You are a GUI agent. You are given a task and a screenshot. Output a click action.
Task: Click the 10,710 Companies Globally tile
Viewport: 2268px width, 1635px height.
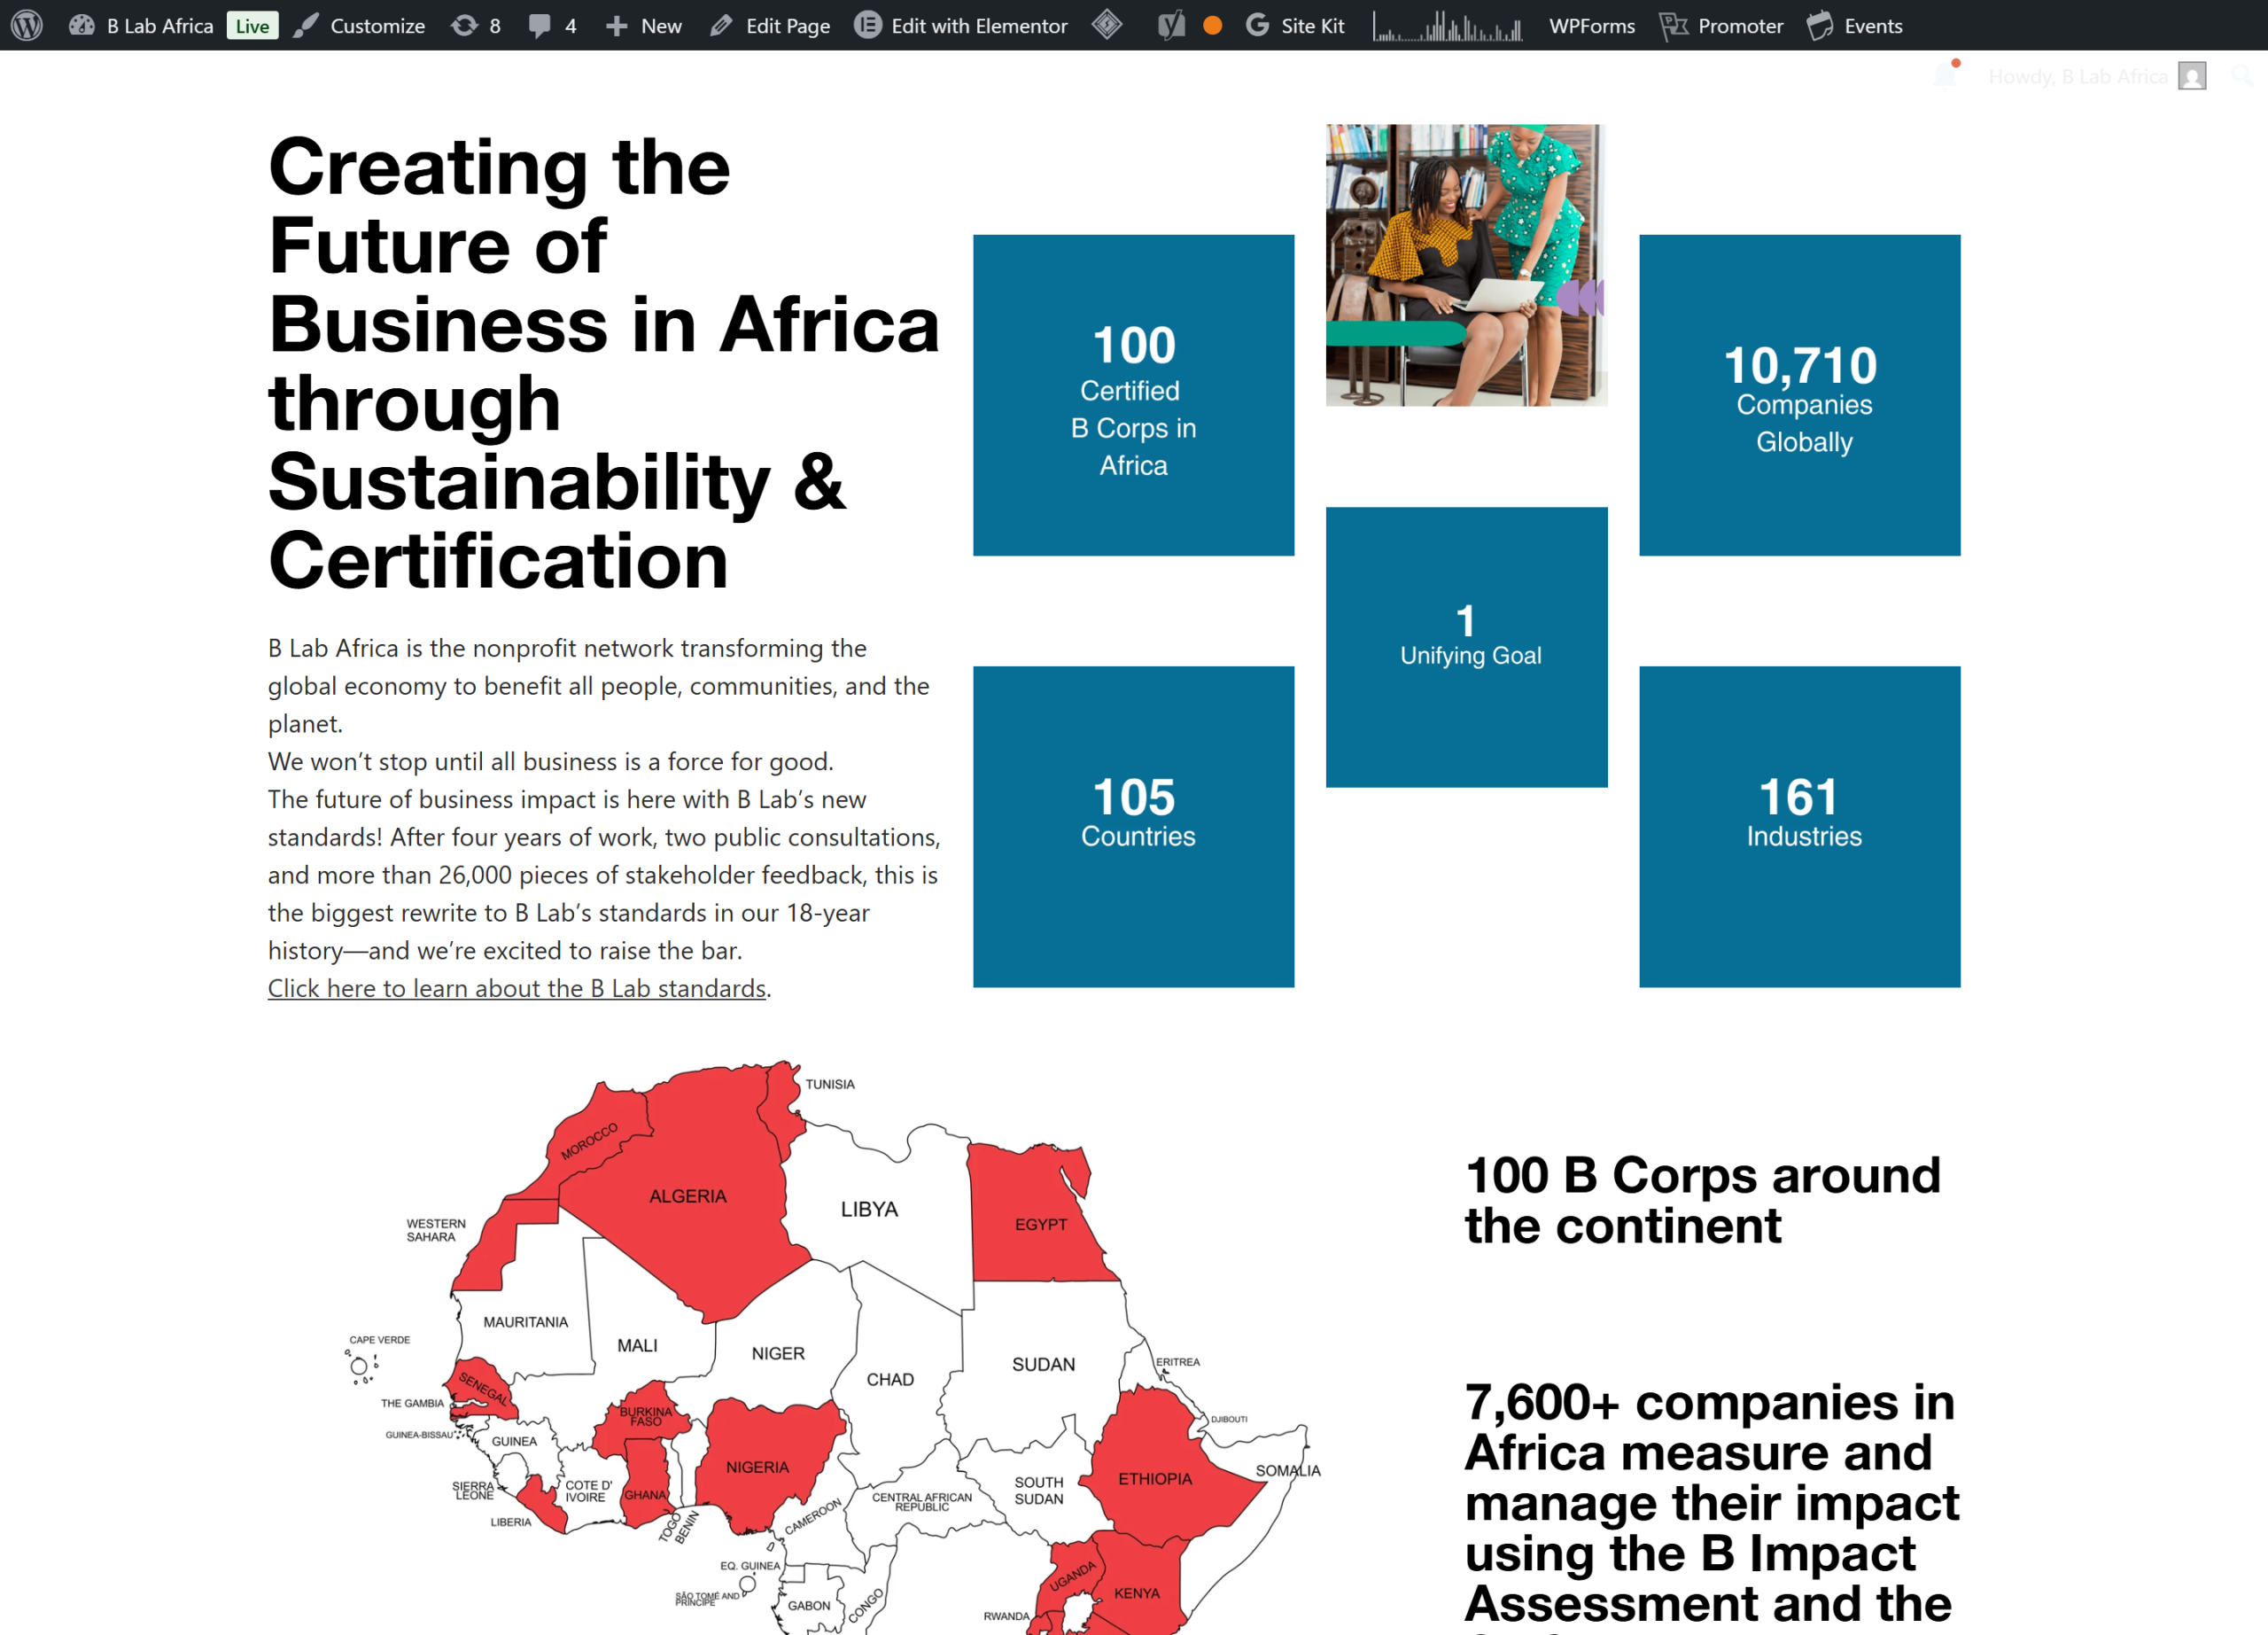tap(1799, 395)
